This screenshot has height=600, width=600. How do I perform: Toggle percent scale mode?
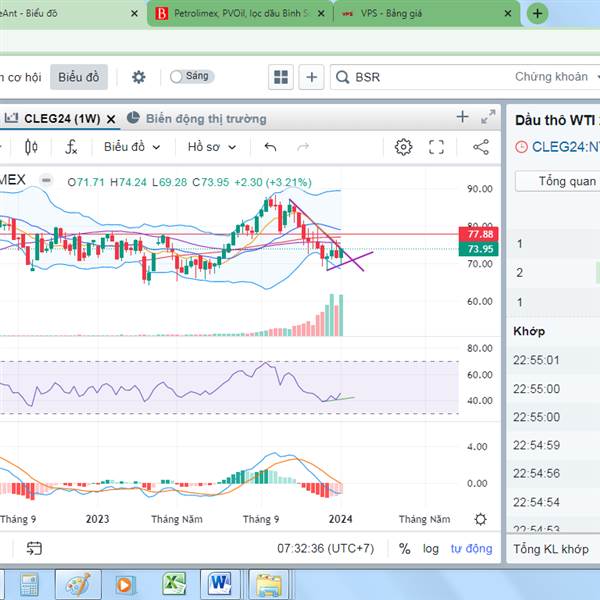click(404, 549)
